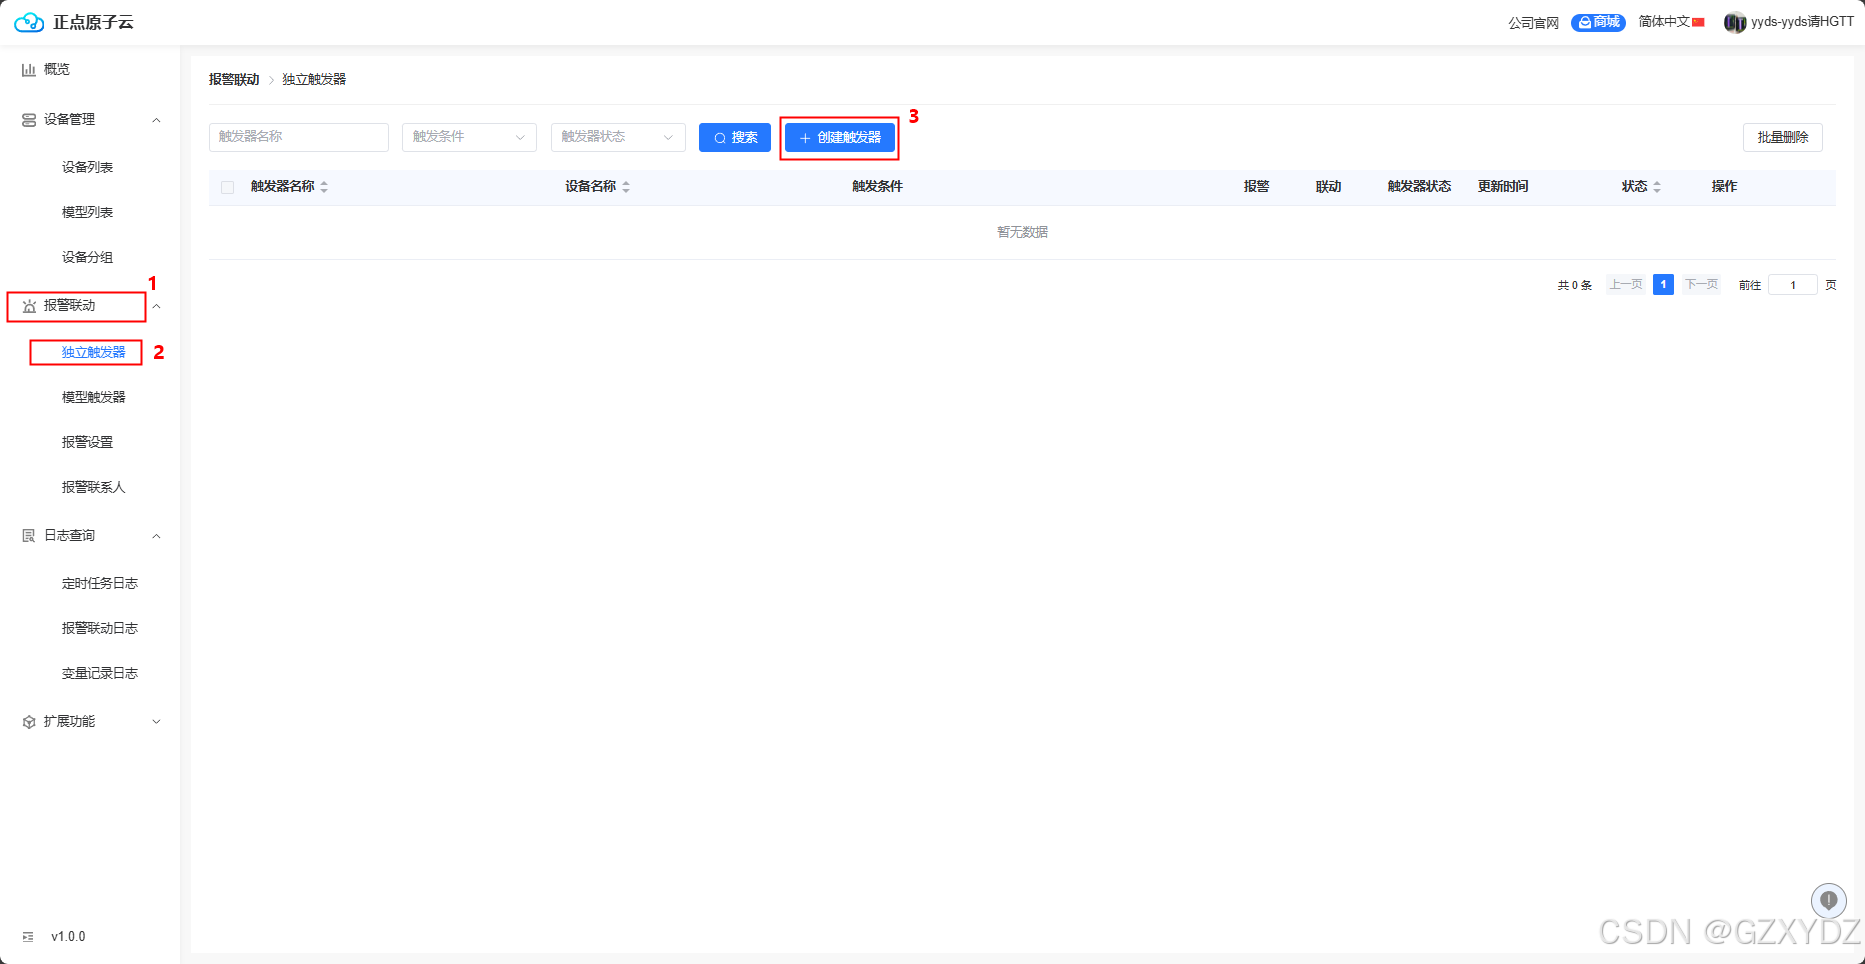1865x964 pixels.
Task: Click the v1.0.0 version label
Action: click(x=68, y=937)
